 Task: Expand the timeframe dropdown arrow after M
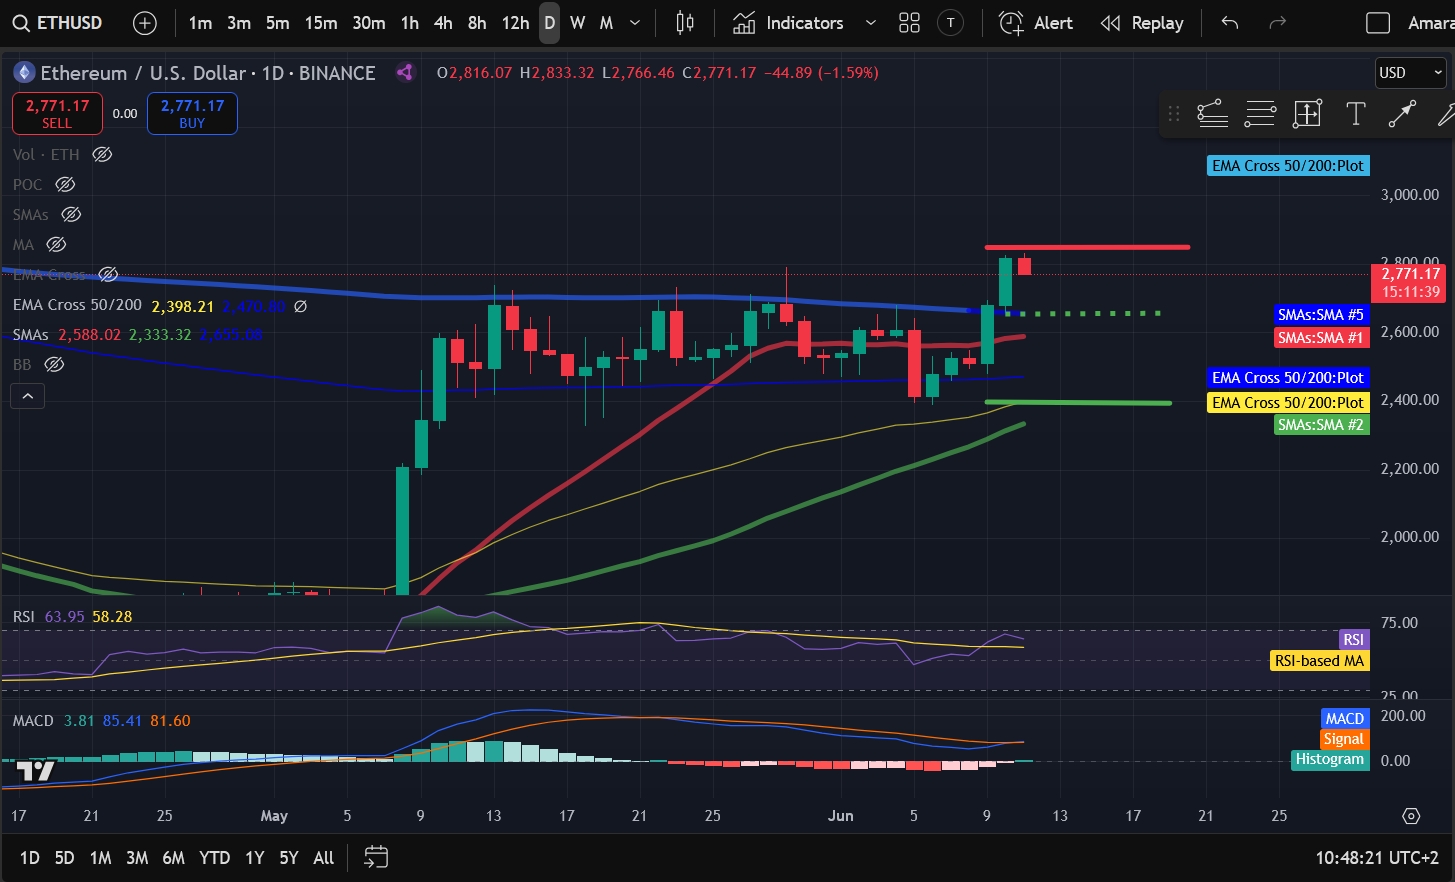coord(634,22)
